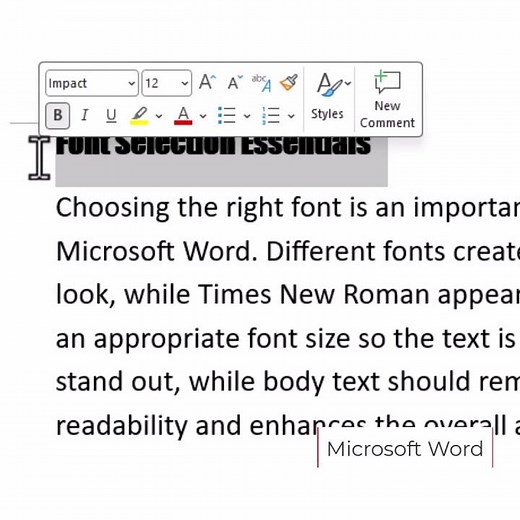Toggle Italic formatting
Image resolution: width=520 pixels, height=520 pixels.
tap(85, 115)
